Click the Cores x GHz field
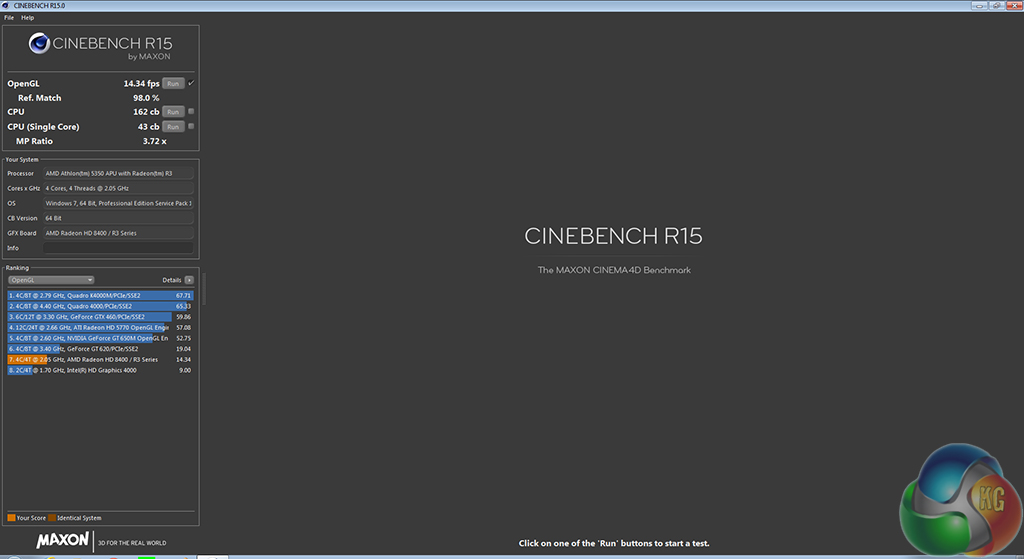 pyautogui.click(x=118, y=188)
